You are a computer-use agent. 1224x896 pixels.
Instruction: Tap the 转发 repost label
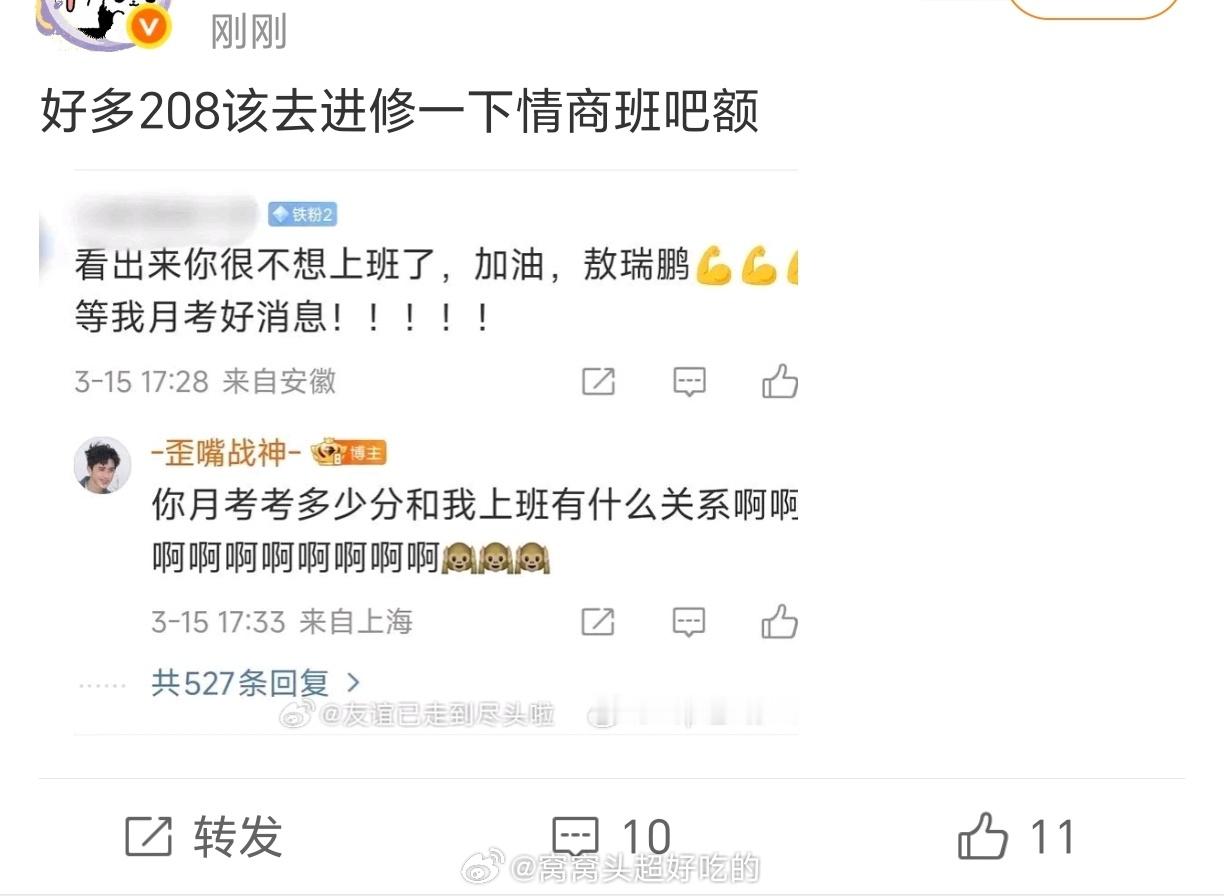click(x=238, y=836)
